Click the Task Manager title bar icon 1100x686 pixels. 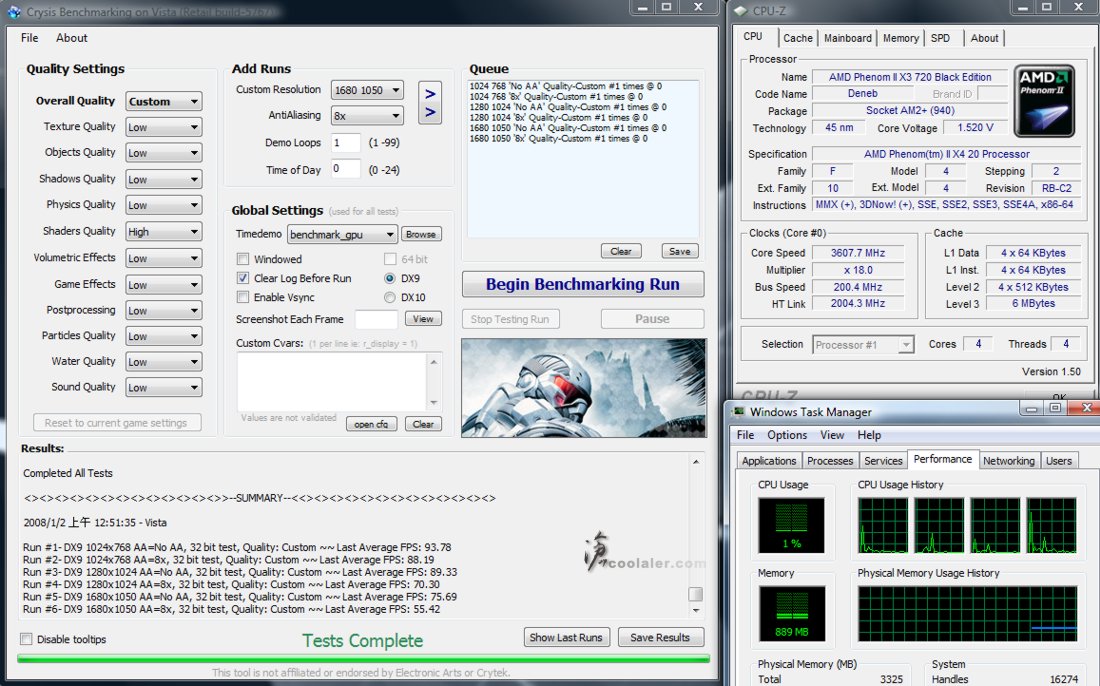pyautogui.click(x=739, y=412)
